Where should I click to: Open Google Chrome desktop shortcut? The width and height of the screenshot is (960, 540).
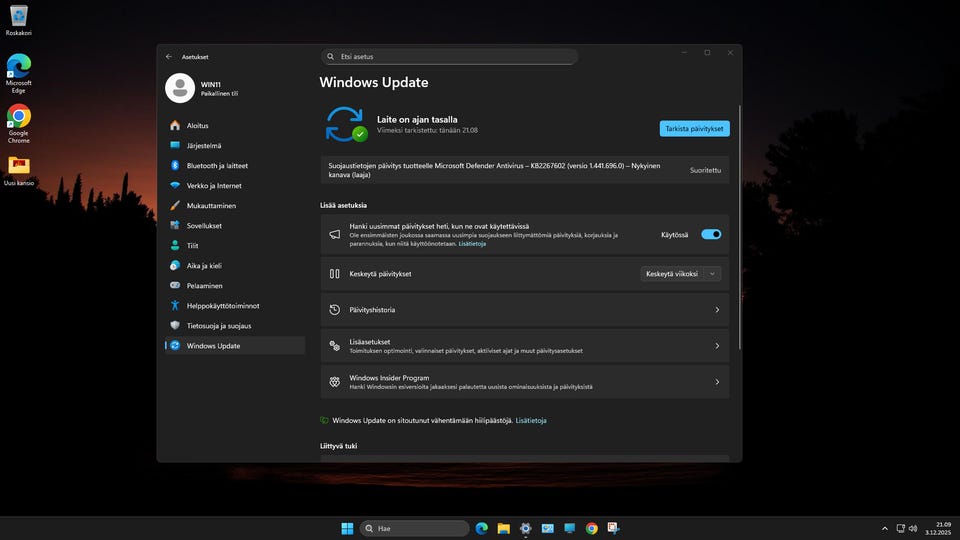[18, 118]
